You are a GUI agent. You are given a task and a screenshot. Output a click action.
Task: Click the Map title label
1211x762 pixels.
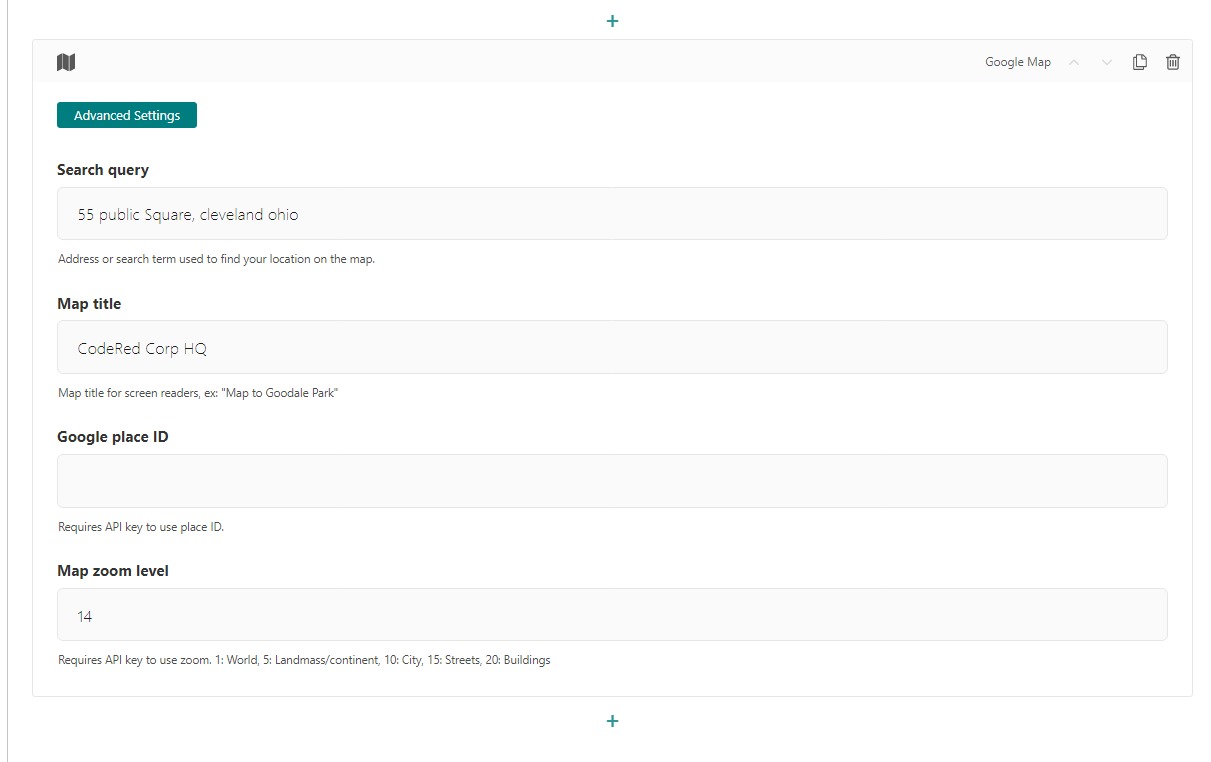pyautogui.click(x=89, y=304)
